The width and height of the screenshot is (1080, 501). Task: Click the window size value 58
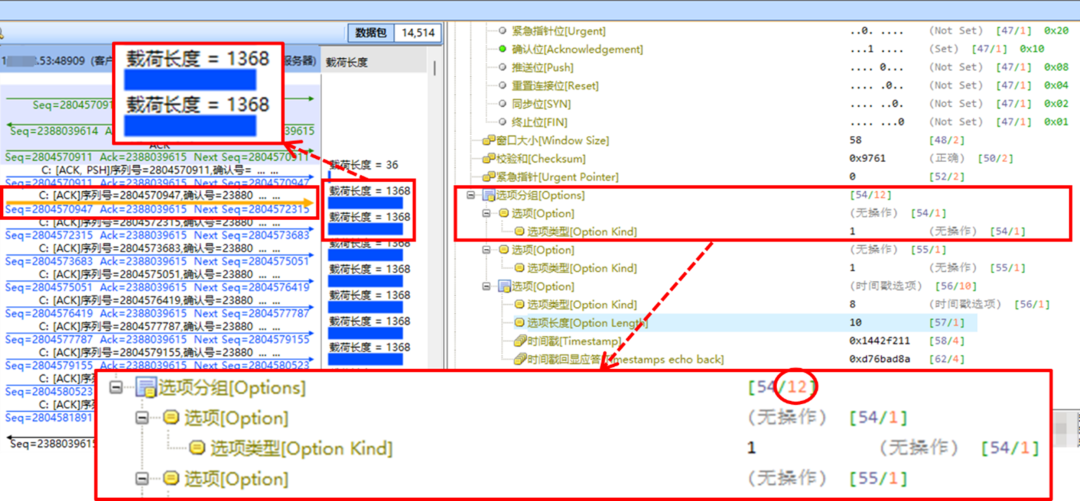[x=855, y=141]
